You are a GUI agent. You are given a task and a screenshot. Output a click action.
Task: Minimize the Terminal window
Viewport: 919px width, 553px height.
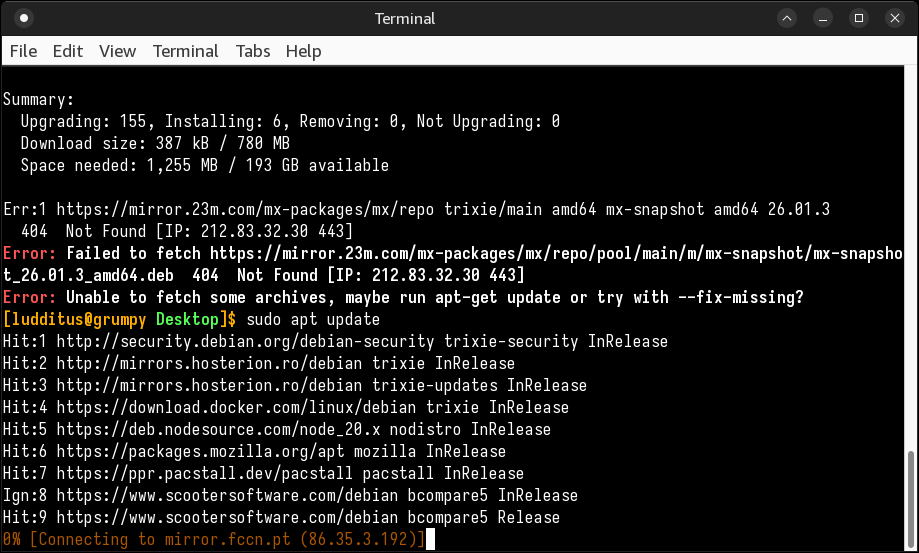[824, 18]
